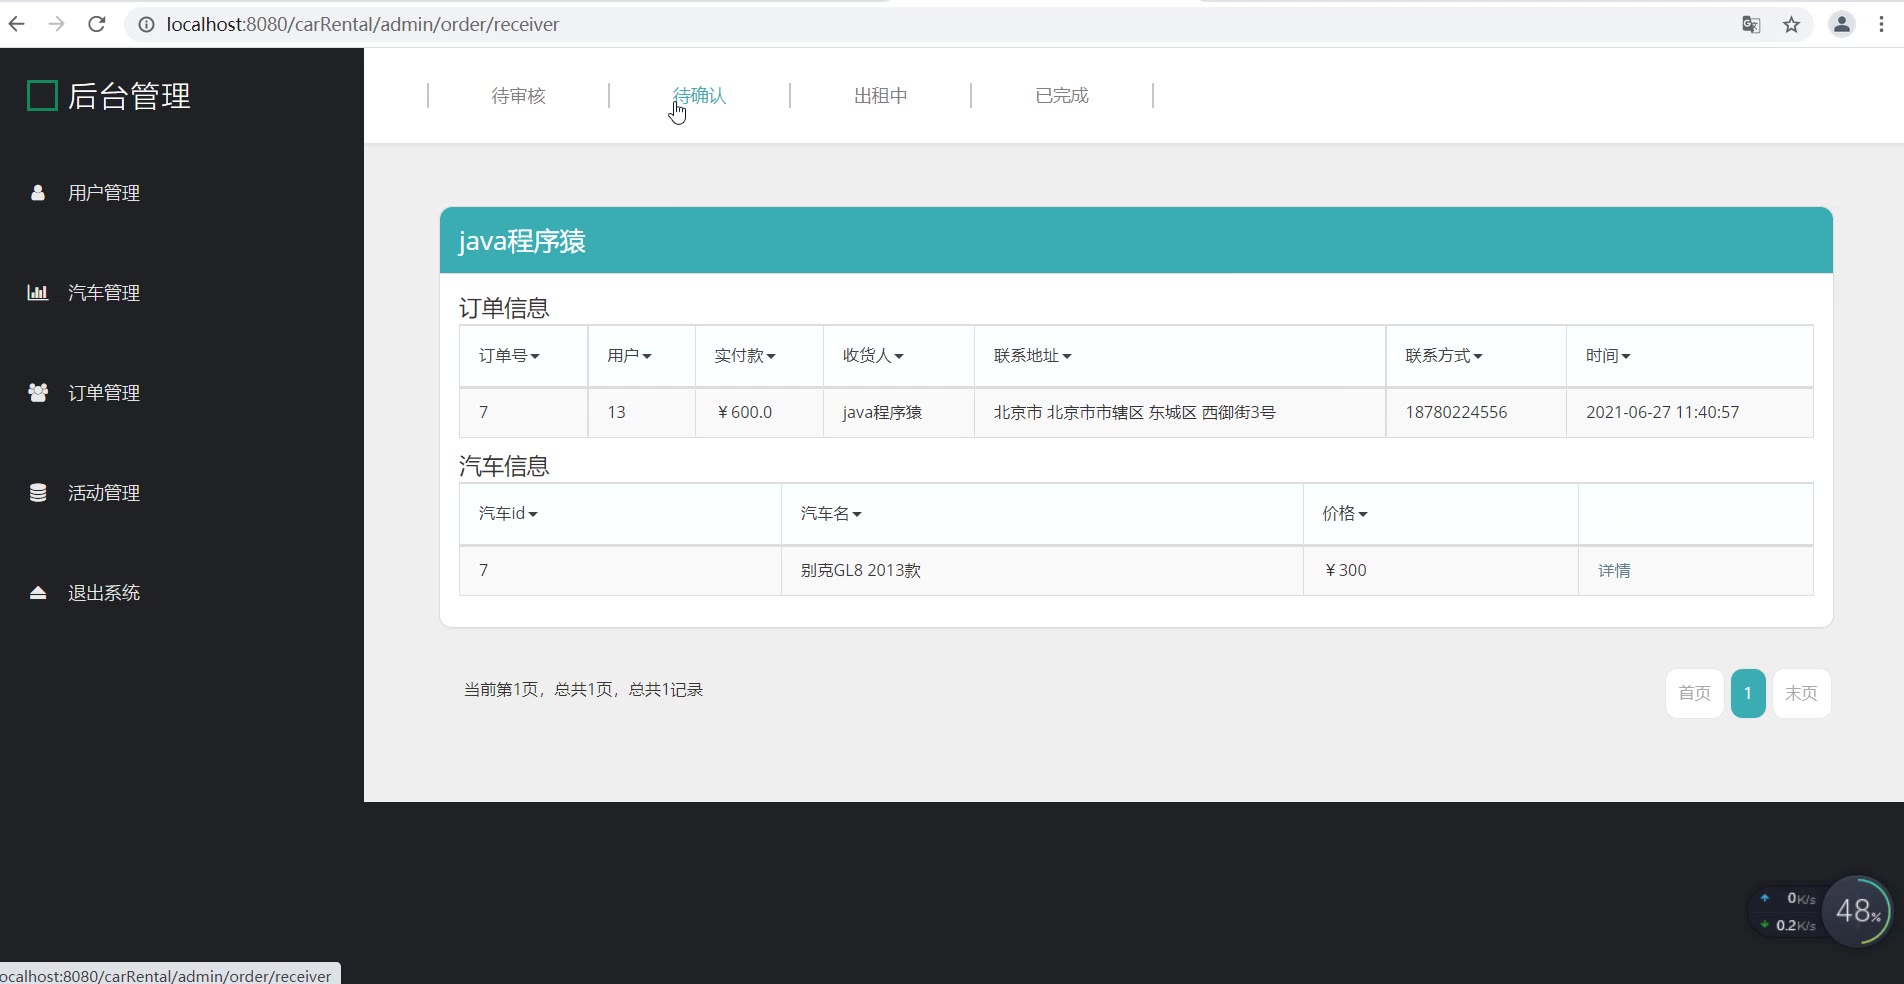The width and height of the screenshot is (1904, 984).
Task: Click the group icon beside 订单管理
Action: 38,393
